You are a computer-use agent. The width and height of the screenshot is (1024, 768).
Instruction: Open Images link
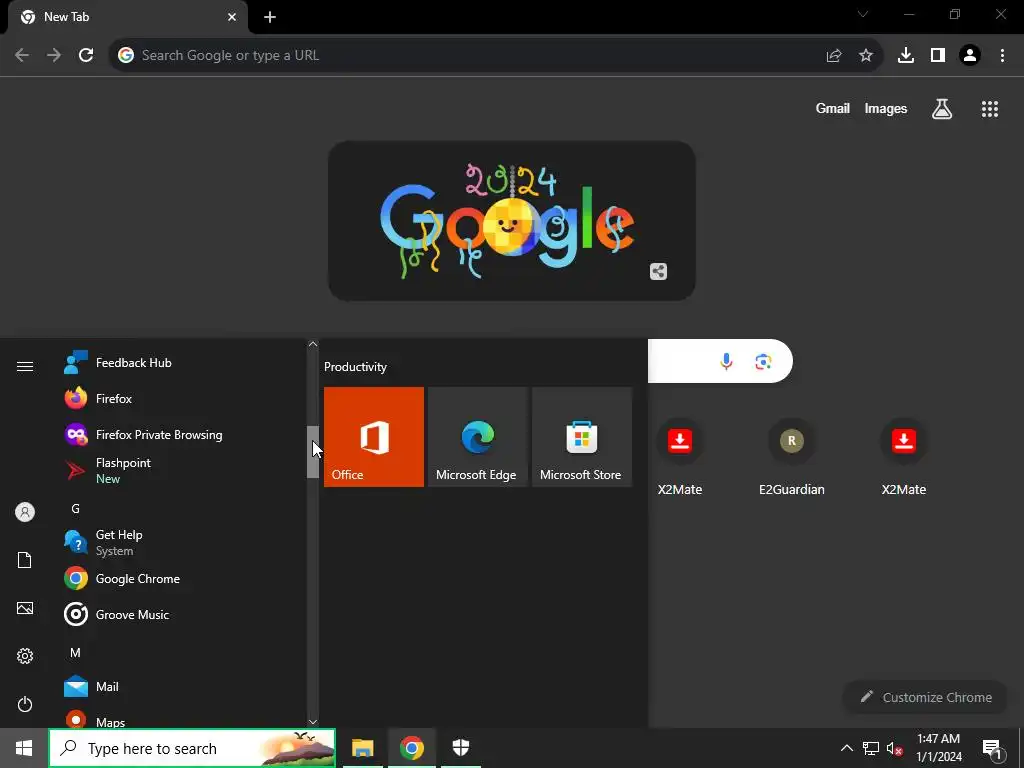(x=886, y=108)
